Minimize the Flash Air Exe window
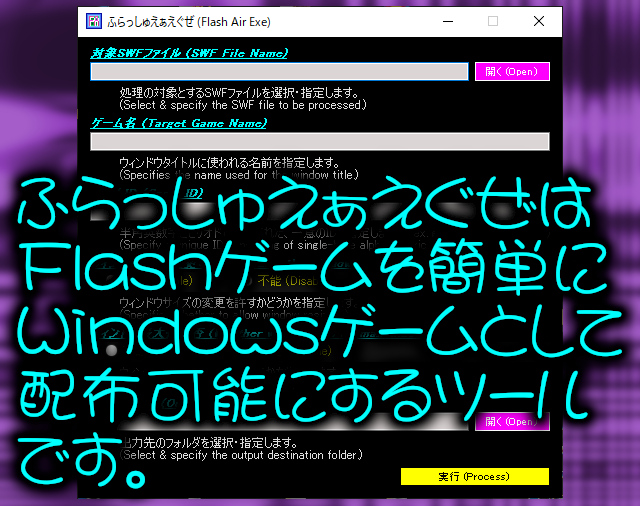The width and height of the screenshot is (640, 506). [448, 21]
